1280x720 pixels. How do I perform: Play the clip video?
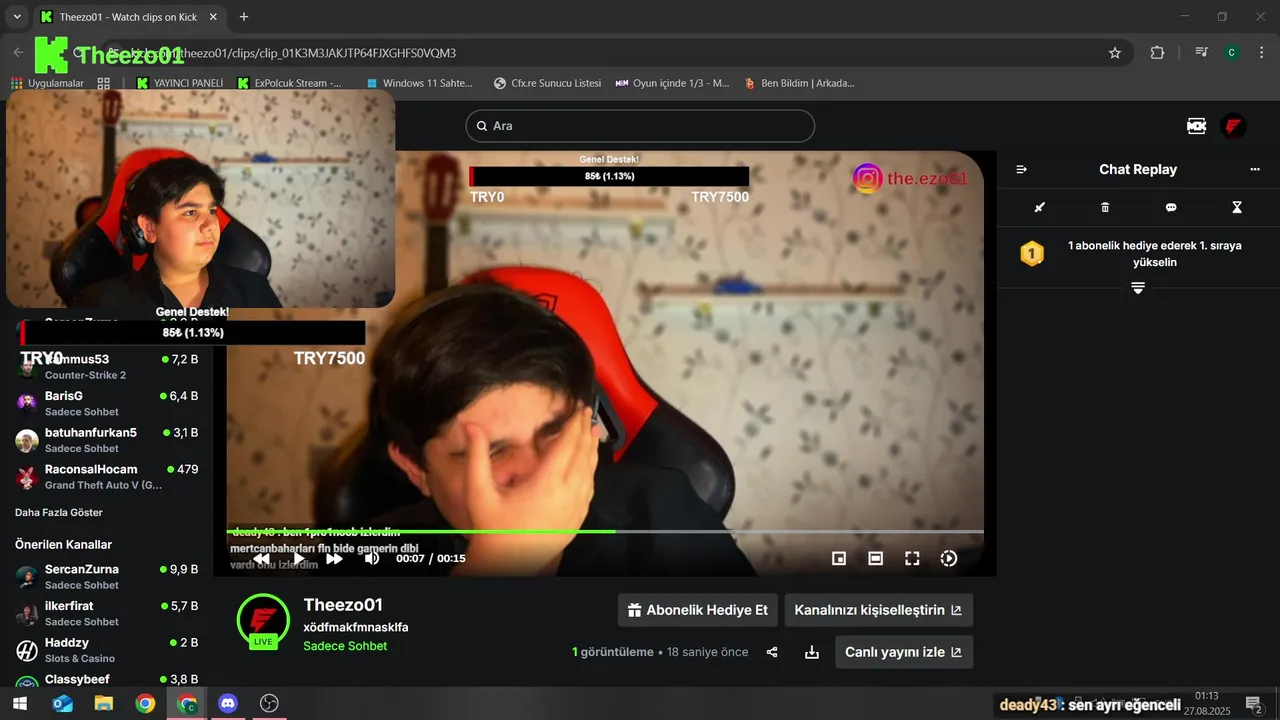[x=298, y=558]
